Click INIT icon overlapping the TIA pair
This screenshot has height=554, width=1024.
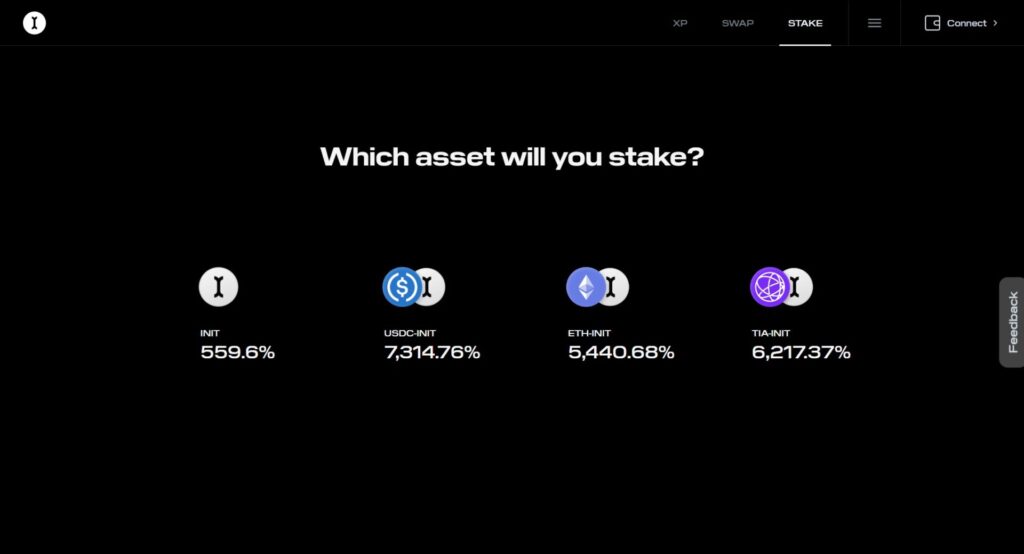coord(801,287)
